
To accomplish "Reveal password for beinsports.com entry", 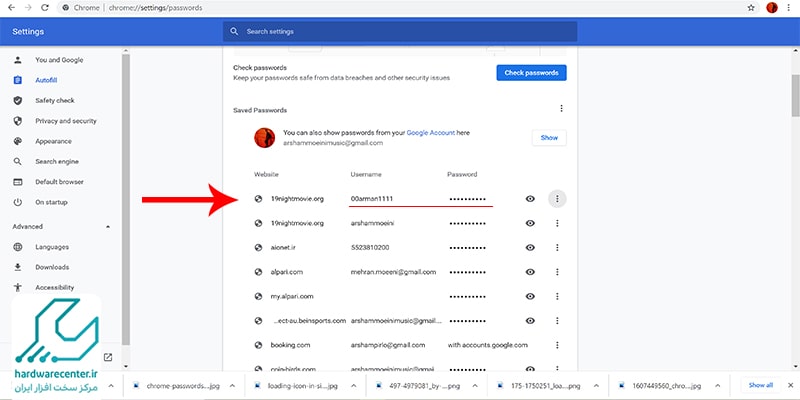I will (530, 321).
